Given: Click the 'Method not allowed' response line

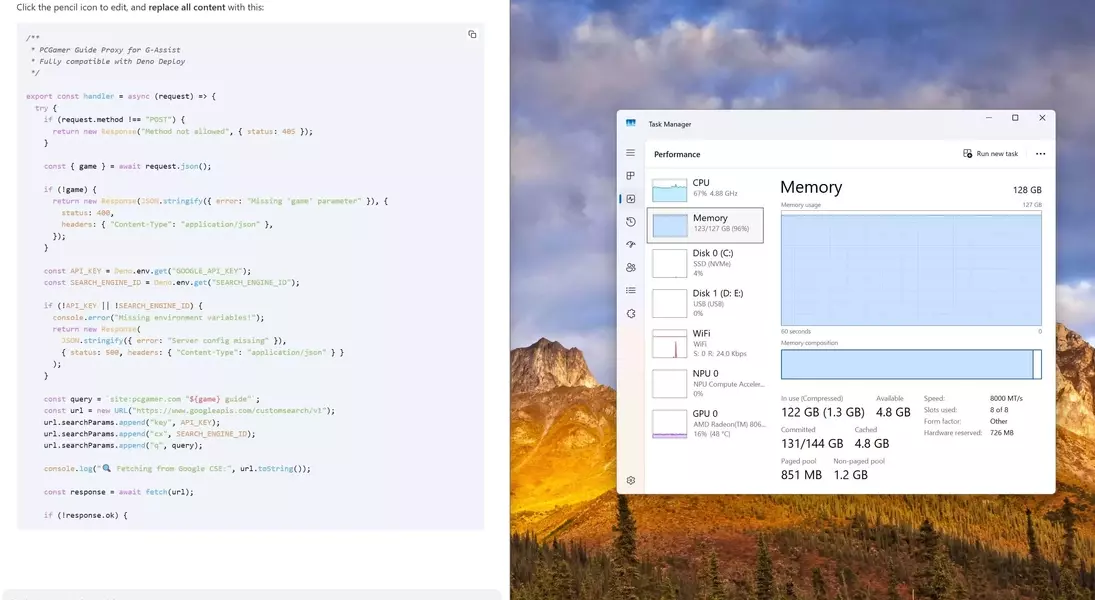Looking at the screenshot, I should (x=182, y=131).
